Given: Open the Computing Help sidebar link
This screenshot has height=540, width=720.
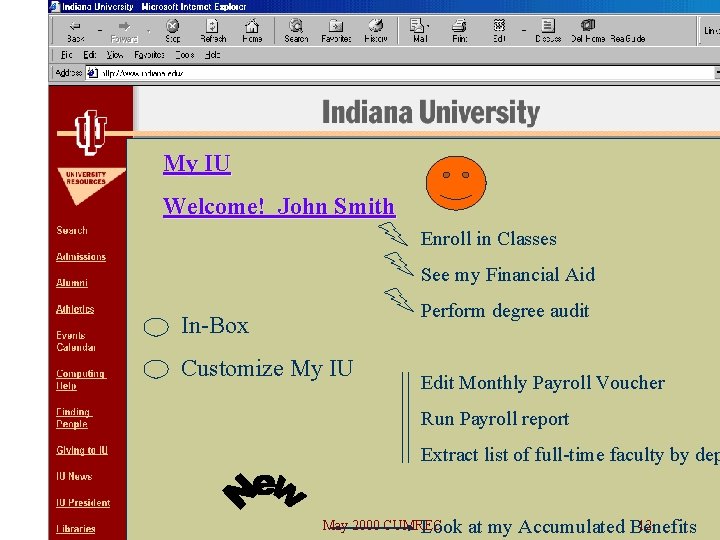Looking at the screenshot, I should (x=81, y=380).
